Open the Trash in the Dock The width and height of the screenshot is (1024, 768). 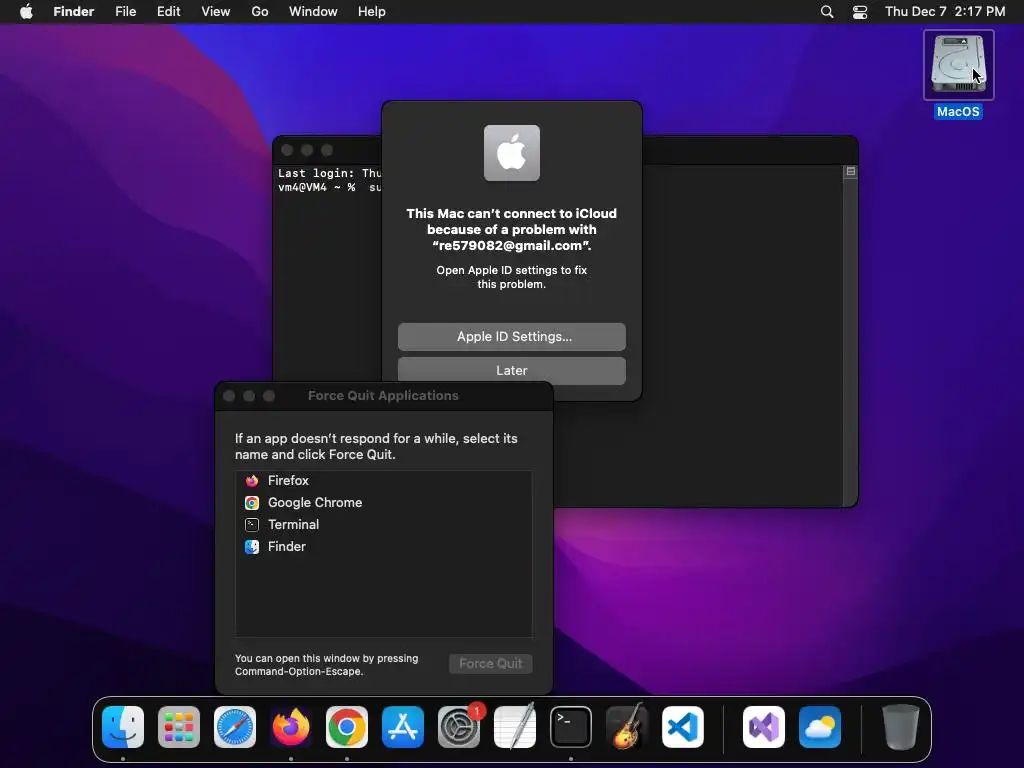901,727
